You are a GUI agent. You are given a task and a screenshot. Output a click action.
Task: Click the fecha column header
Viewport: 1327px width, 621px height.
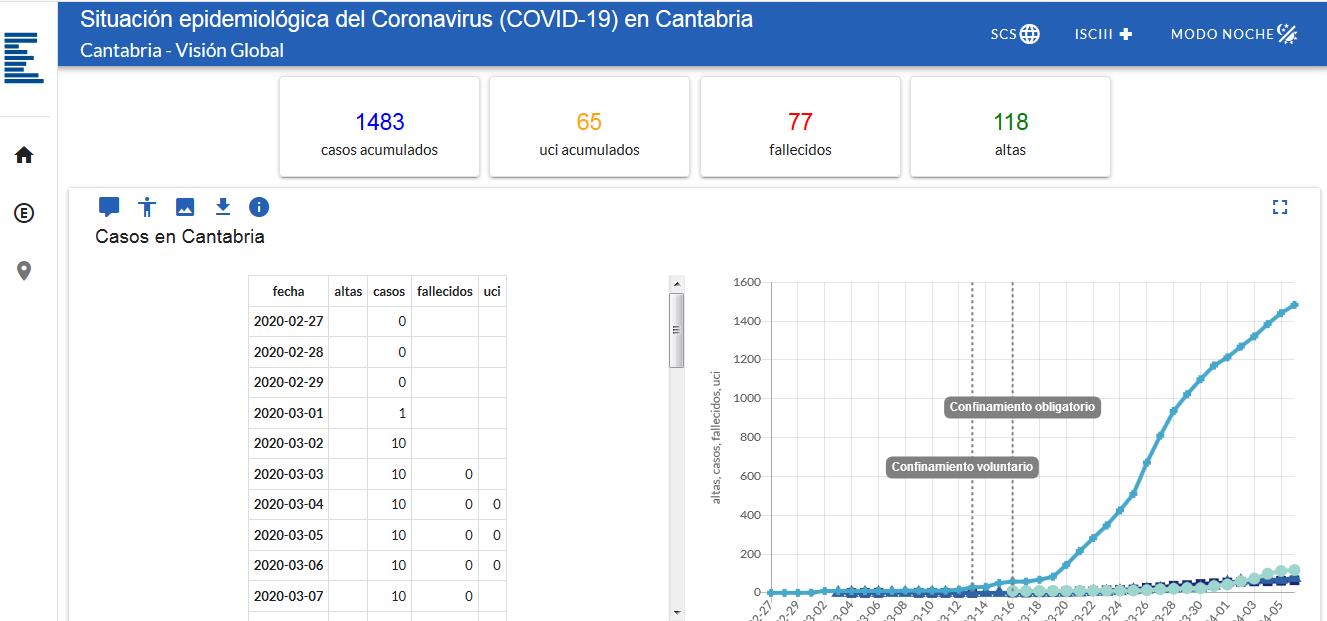tap(288, 291)
